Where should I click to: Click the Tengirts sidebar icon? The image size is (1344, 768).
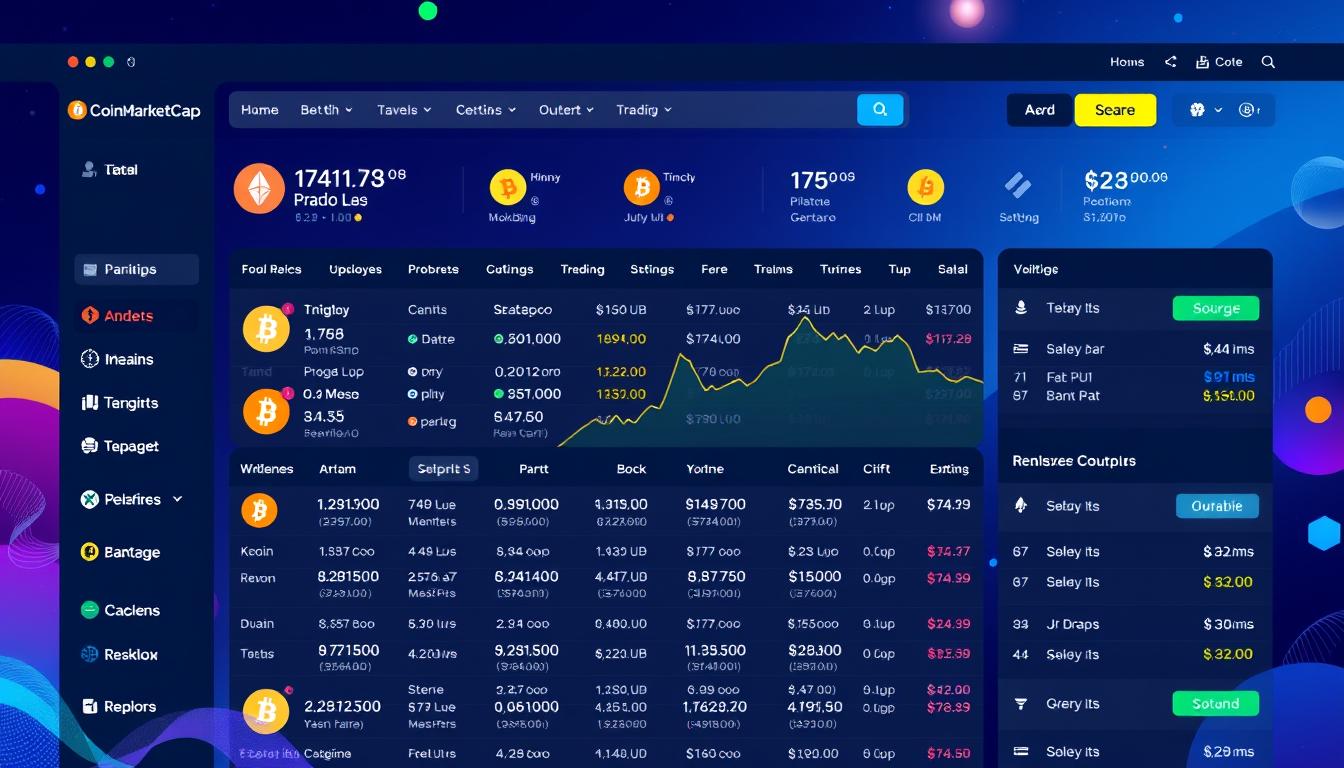coord(88,403)
